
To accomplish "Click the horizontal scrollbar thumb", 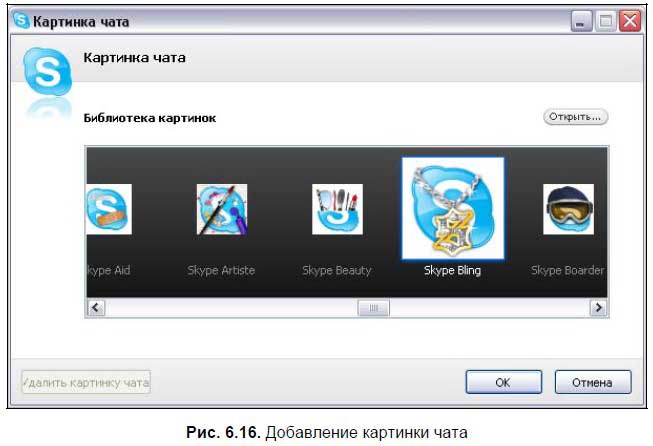I will tap(373, 308).
